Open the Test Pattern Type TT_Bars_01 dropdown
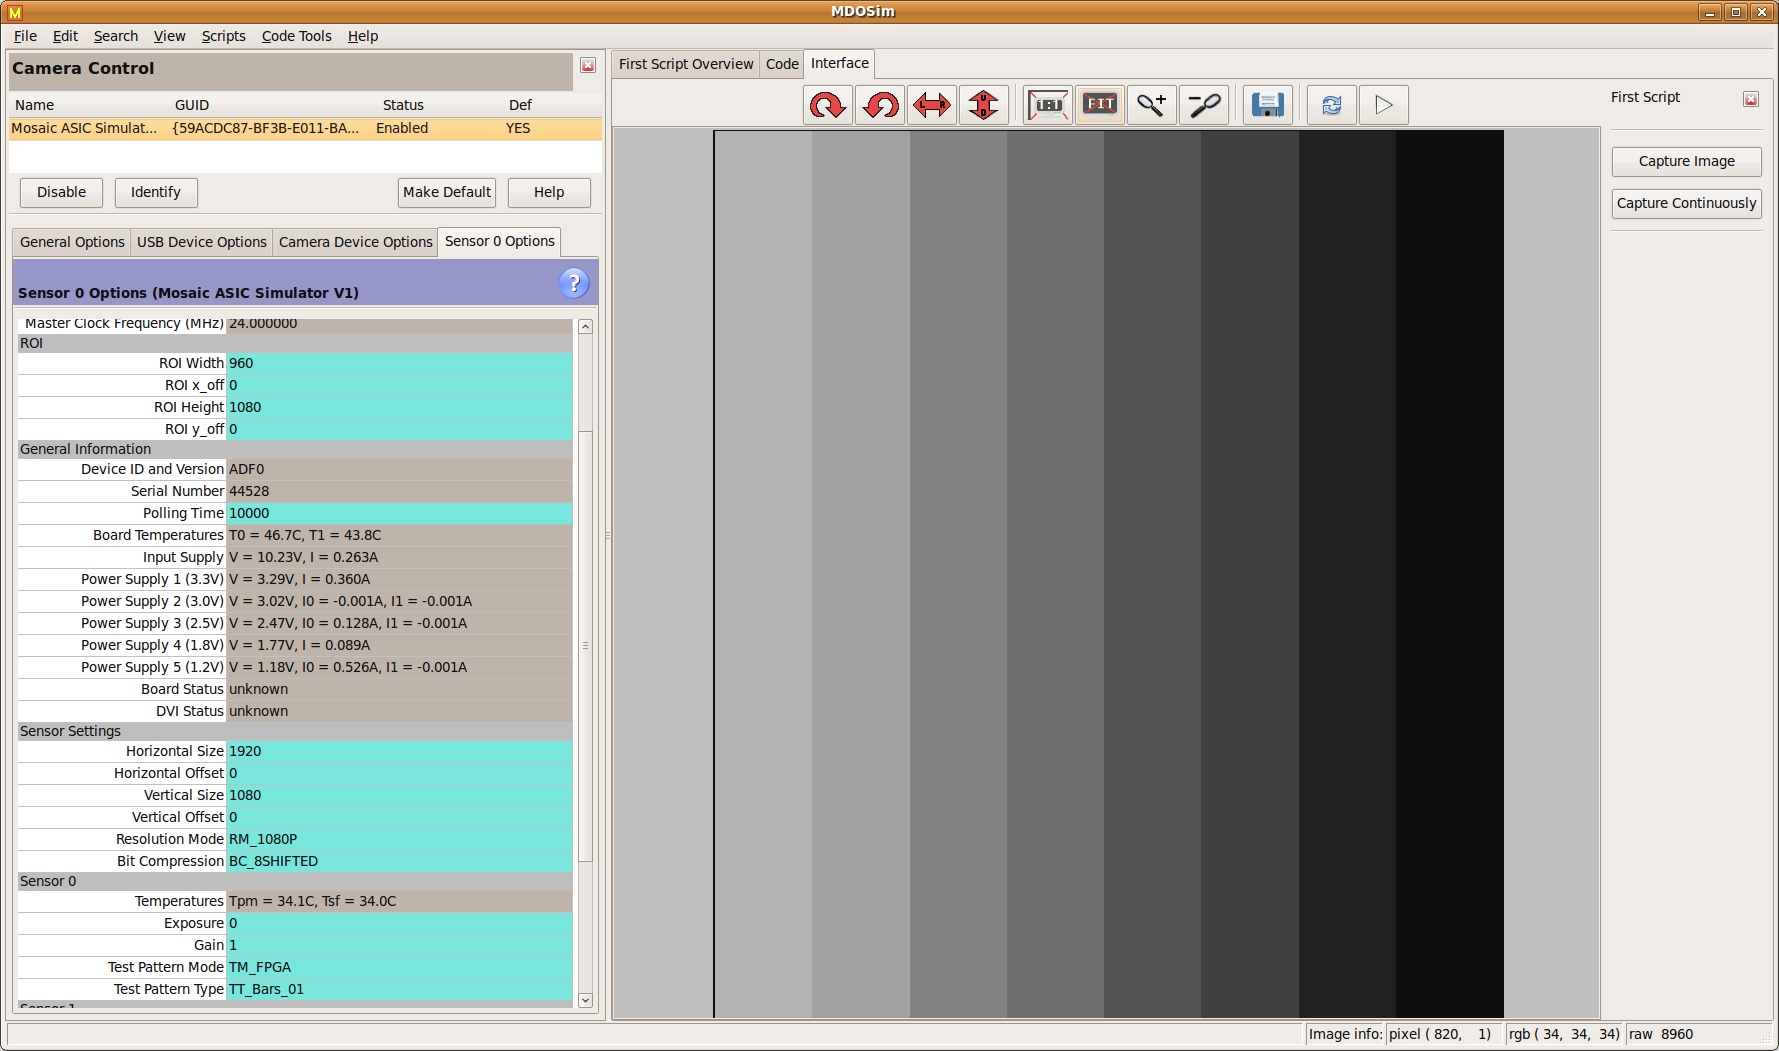The height and width of the screenshot is (1051, 1779). [x=399, y=989]
